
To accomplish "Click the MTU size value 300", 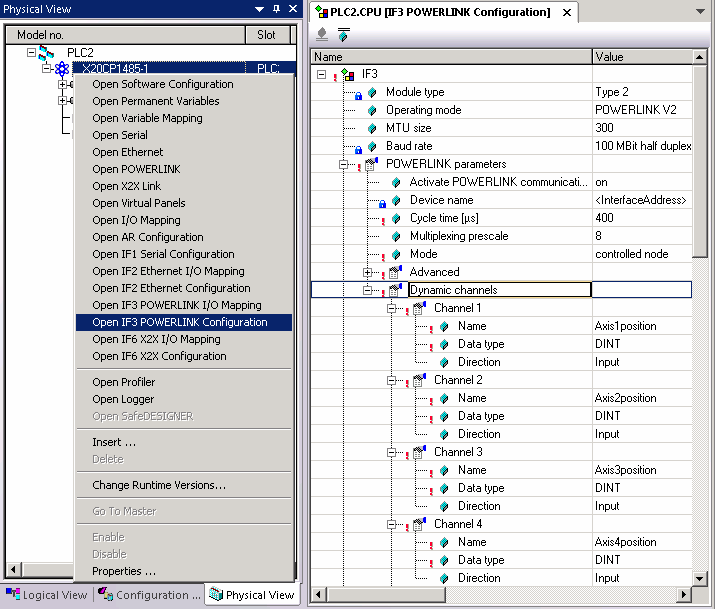I will click(642, 128).
